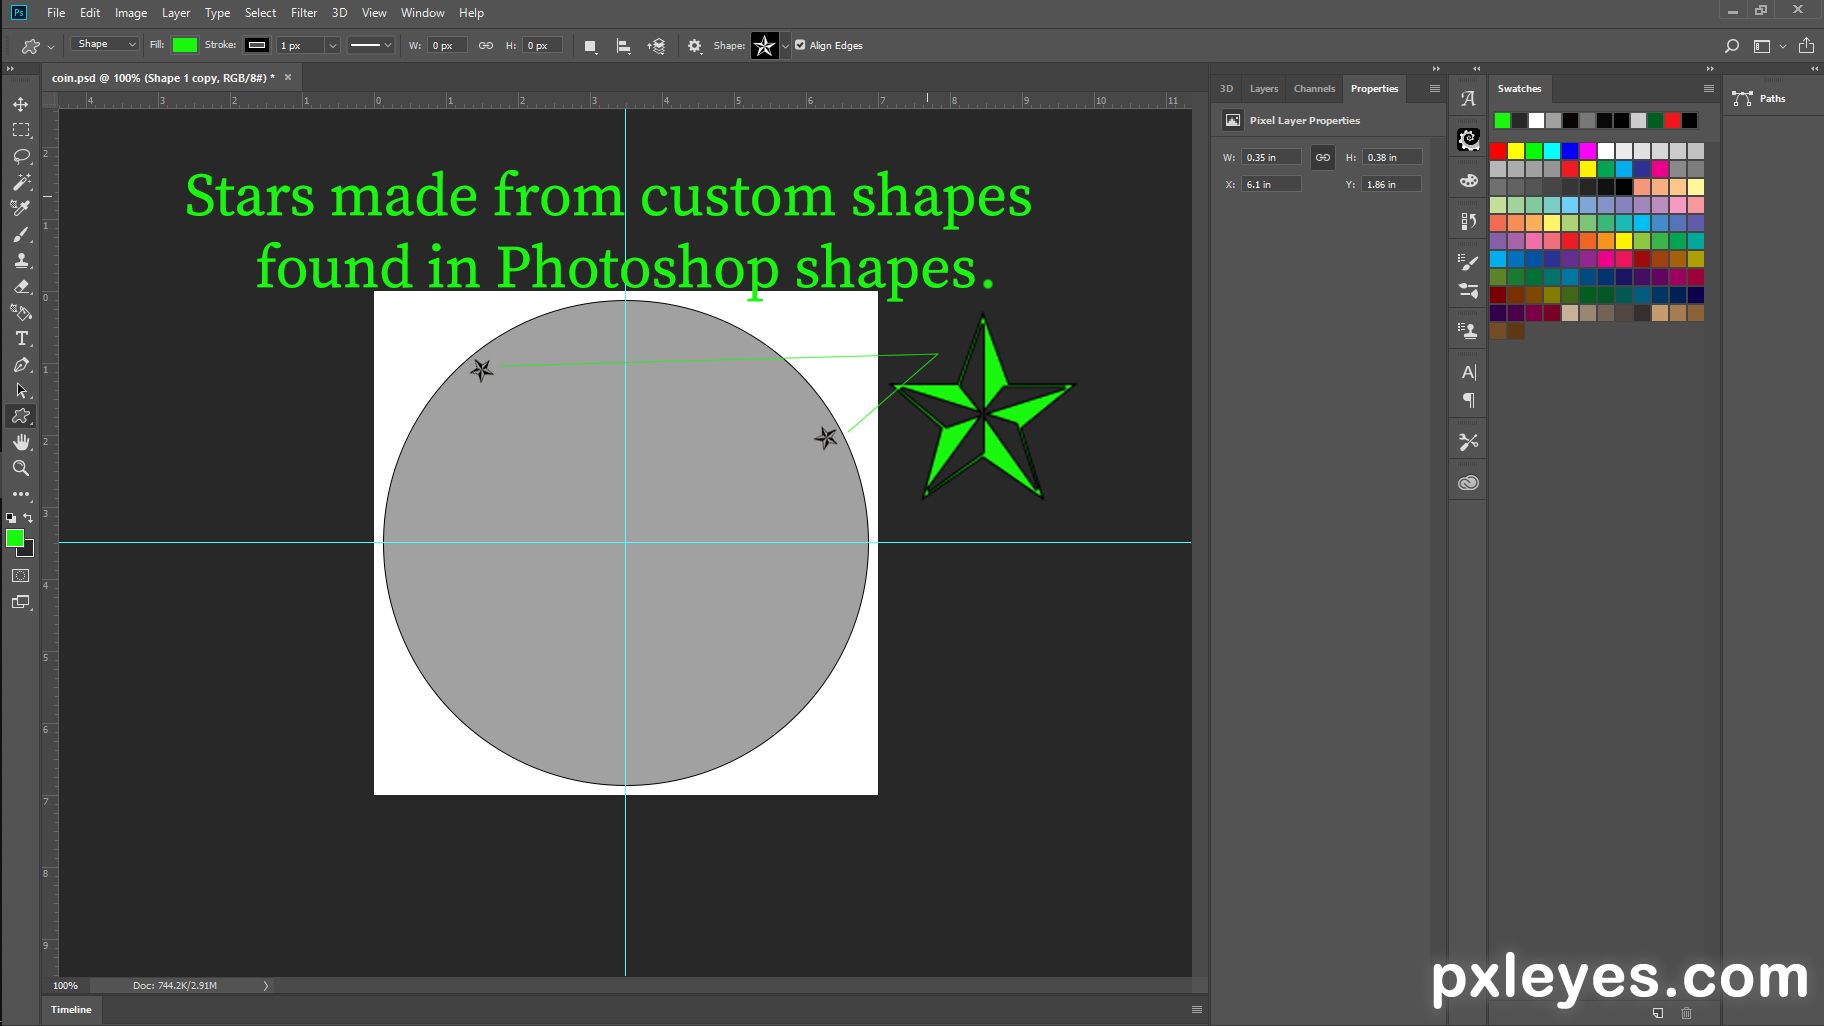
Task: Open the Character panel icon
Action: point(1468,372)
